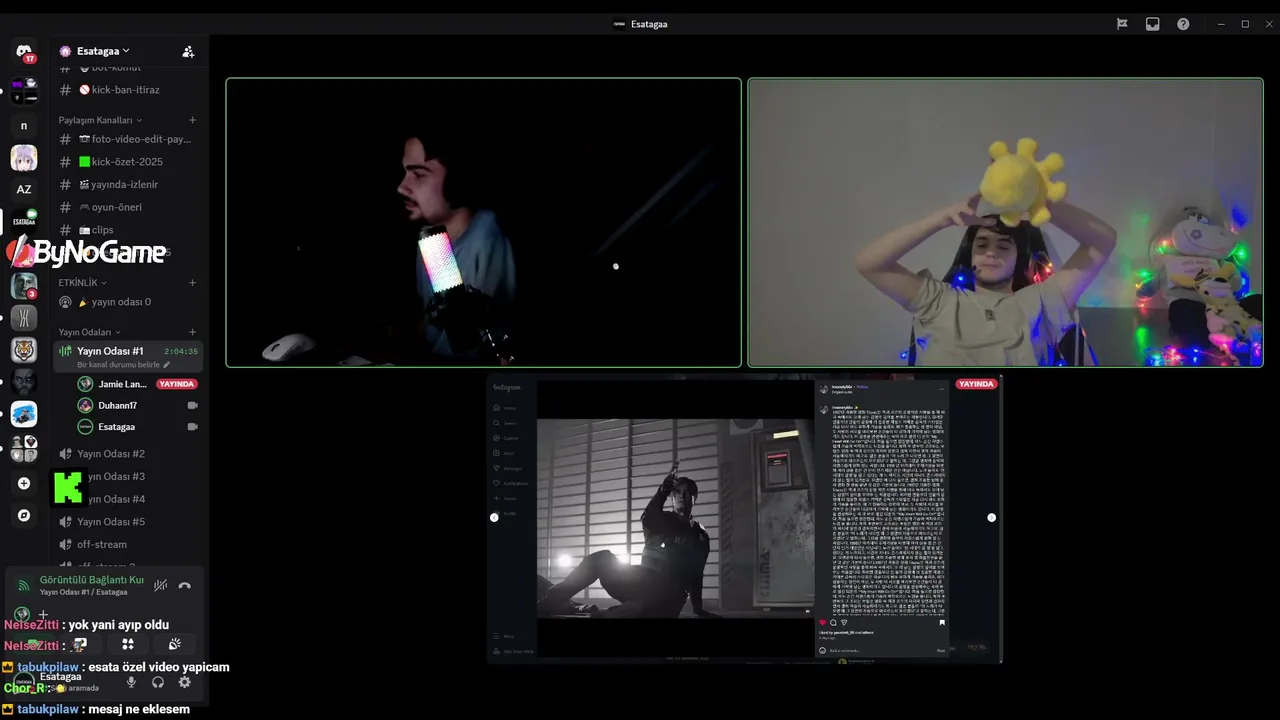1280x720 pixels.
Task: Toggle microphone mute in user panel
Action: 131,682
